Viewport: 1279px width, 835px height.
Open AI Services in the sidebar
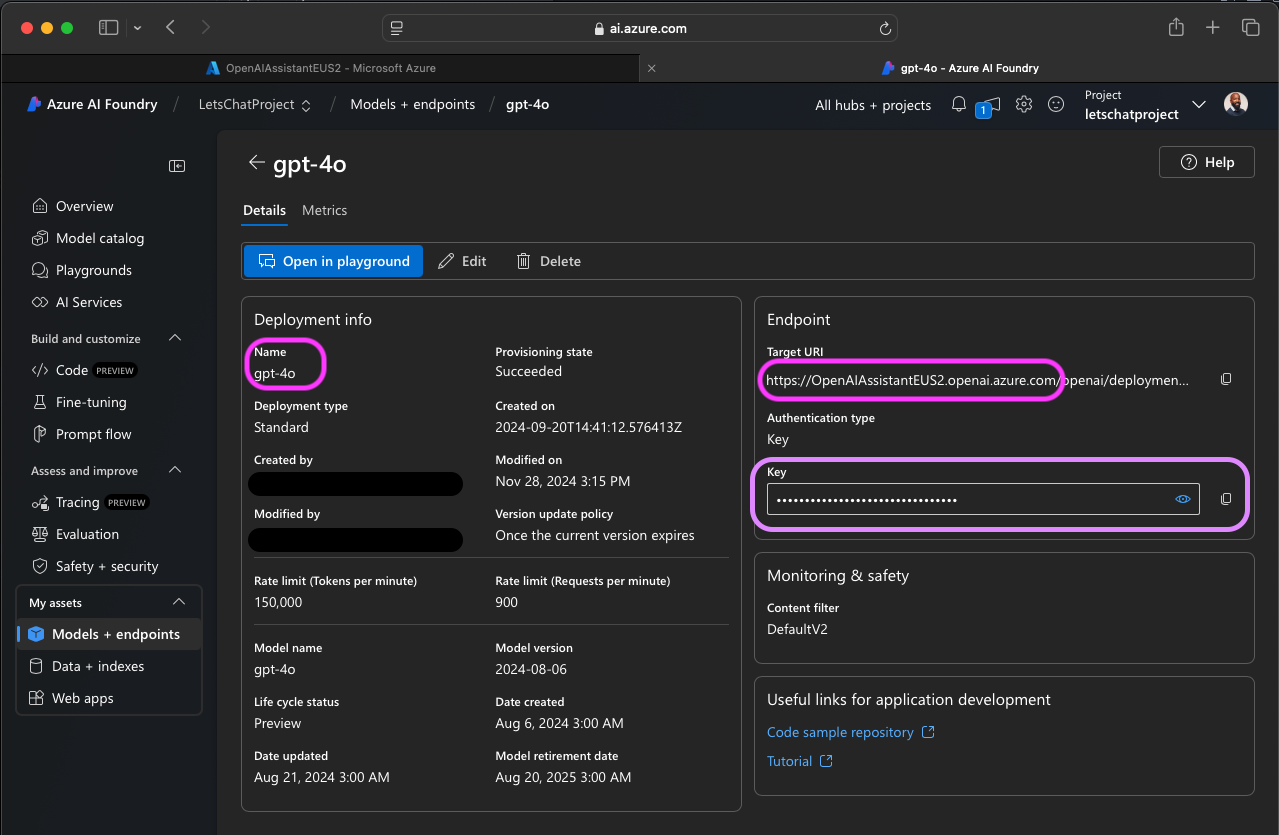[x=88, y=302]
